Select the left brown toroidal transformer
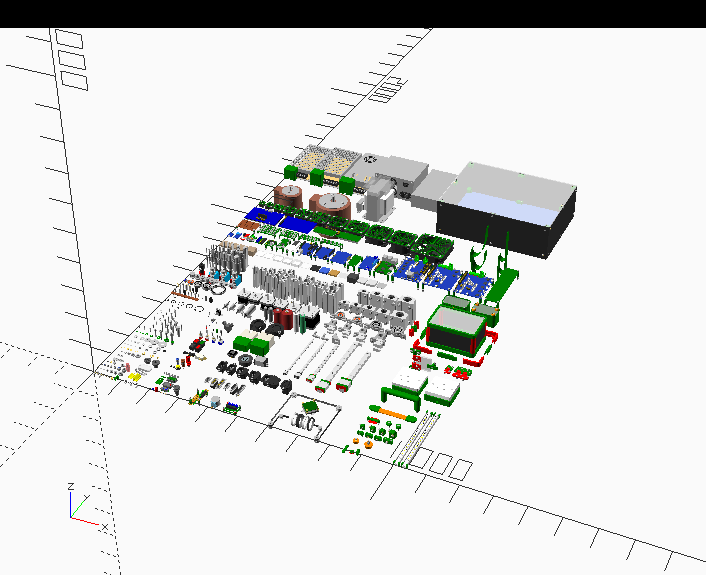The height and width of the screenshot is (575, 706). pyautogui.click(x=291, y=195)
